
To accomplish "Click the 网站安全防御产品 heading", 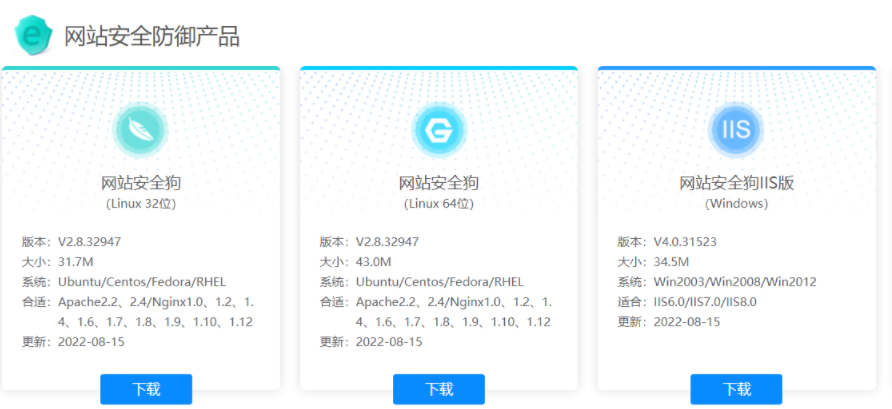I will click(x=151, y=36).
